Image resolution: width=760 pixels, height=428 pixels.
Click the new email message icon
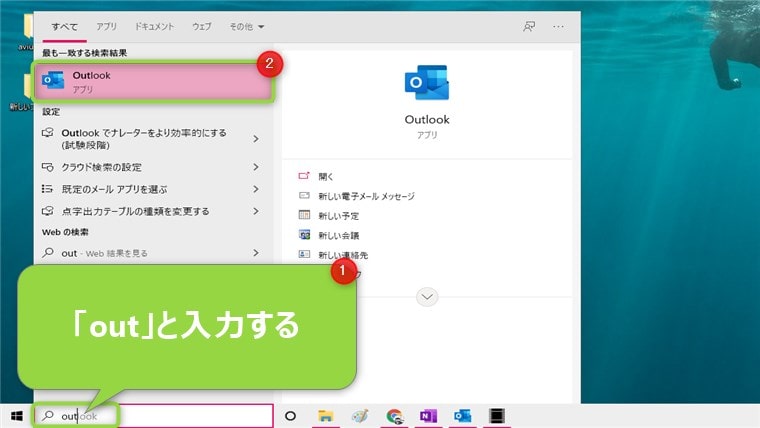(304, 196)
